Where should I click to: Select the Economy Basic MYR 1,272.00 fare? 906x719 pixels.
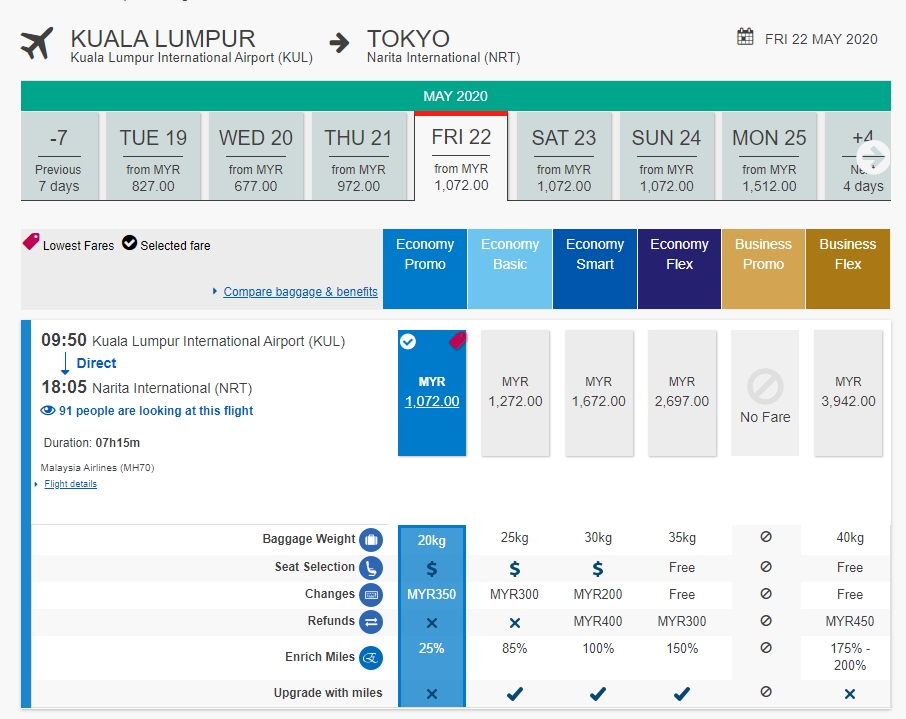tap(515, 392)
